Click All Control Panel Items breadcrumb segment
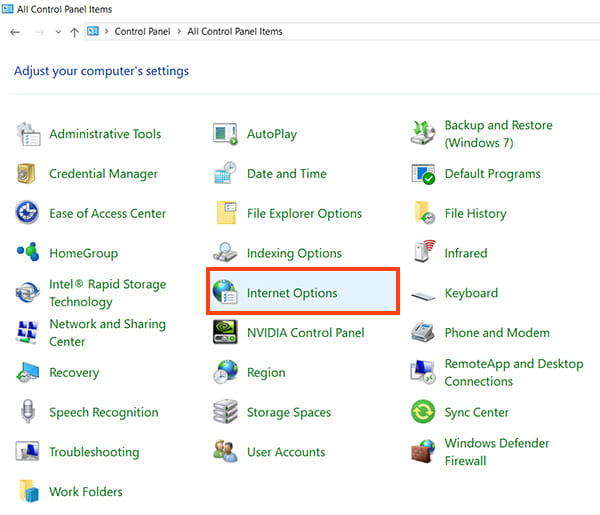The image size is (600, 515). [x=235, y=32]
